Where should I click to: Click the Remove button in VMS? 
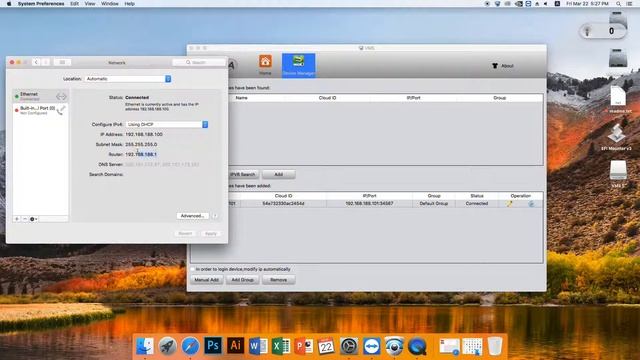278,280
